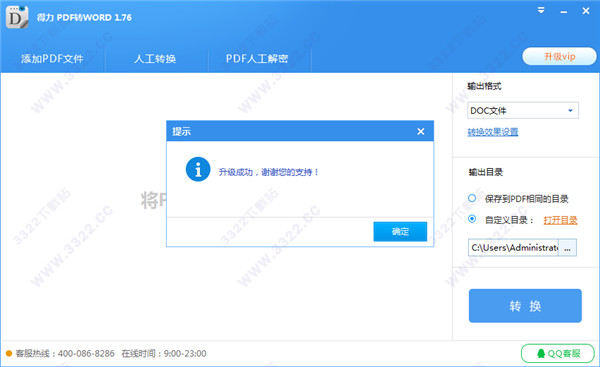Click the QQ客服 penguin button
This screenshot has width=600, height=367.
click(x=558, y=353)
